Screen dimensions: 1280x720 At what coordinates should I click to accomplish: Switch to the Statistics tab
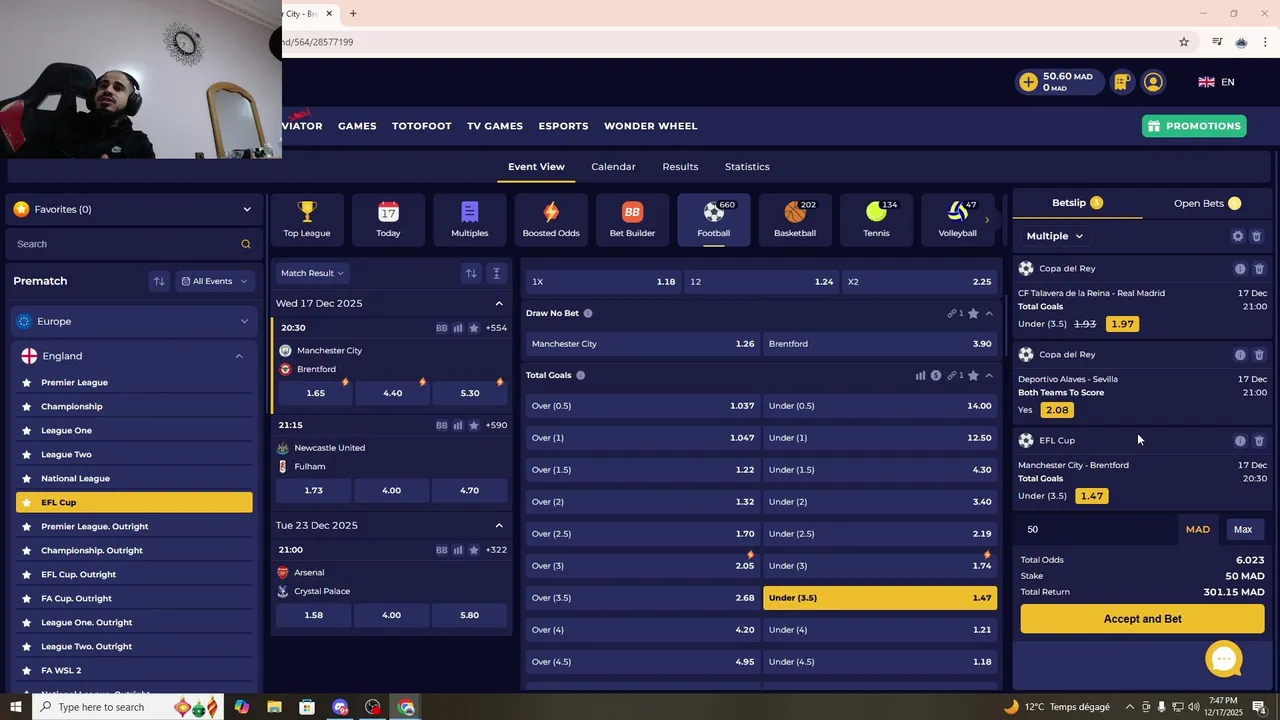pyautogui.click(x=747, y=167)
